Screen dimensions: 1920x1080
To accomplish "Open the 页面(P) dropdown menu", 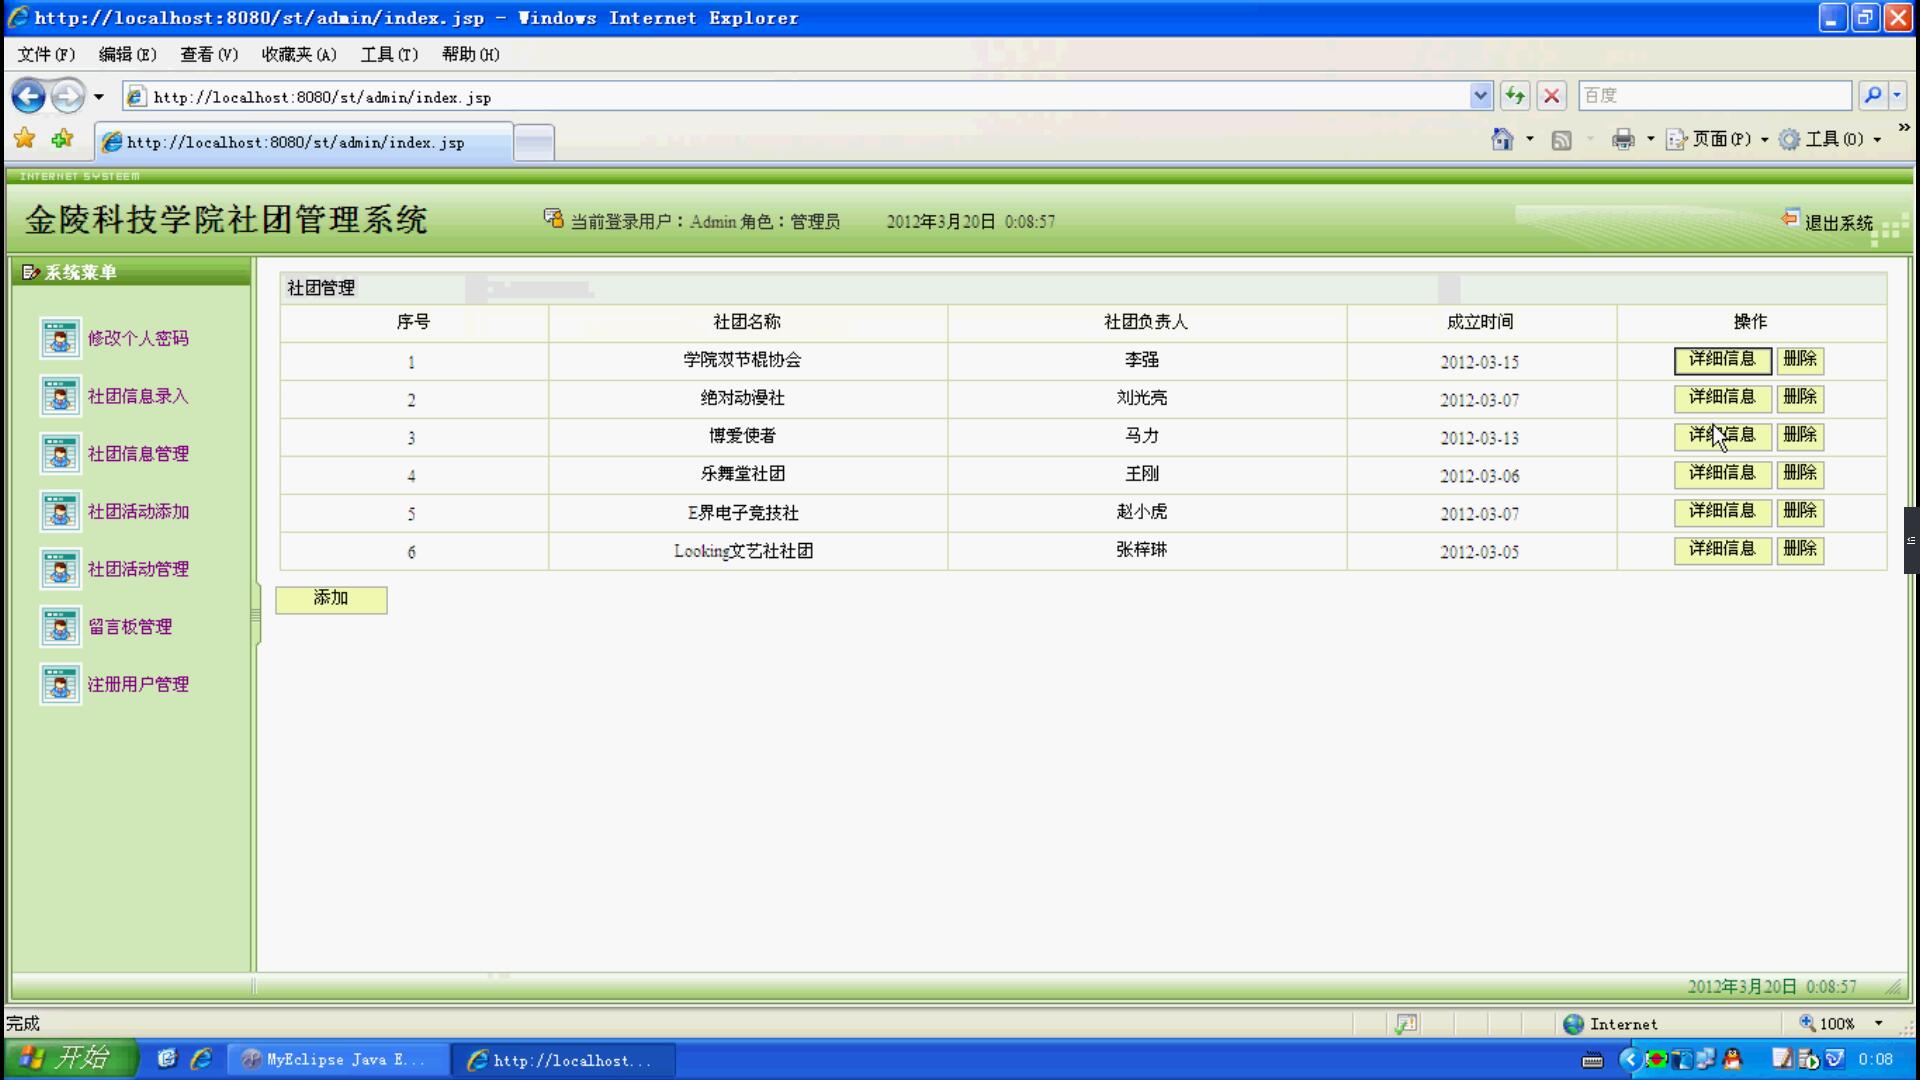I will pos(1717,139).
